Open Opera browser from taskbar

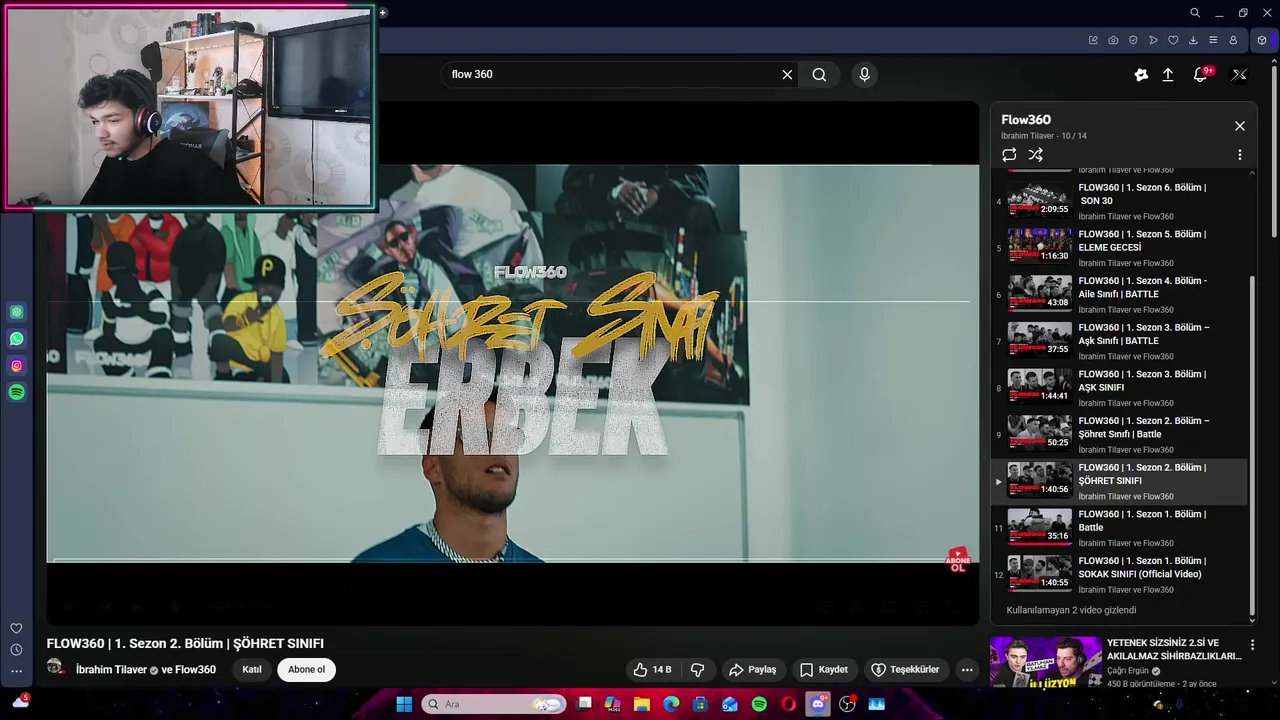[789, 704]
